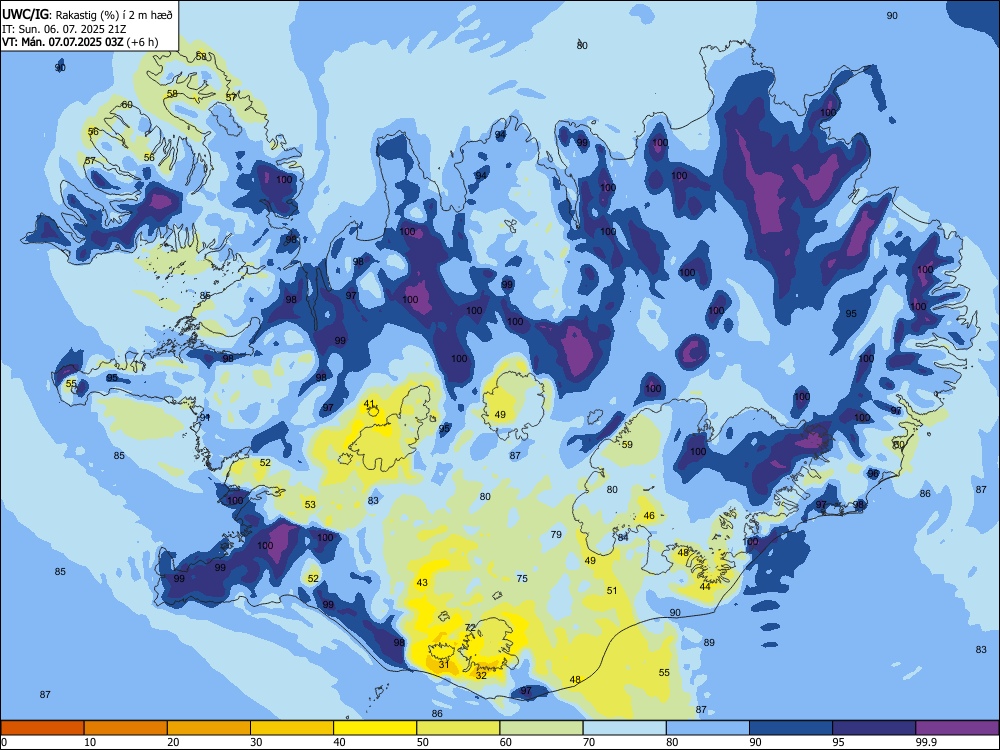This screenshot has height=750, width=1000.
Task: Click the 30–40 legend color segment
Action: [292, 728]
